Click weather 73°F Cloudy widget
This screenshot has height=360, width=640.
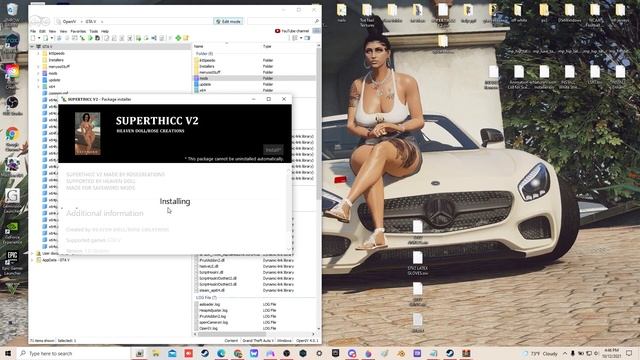[540, 353]
